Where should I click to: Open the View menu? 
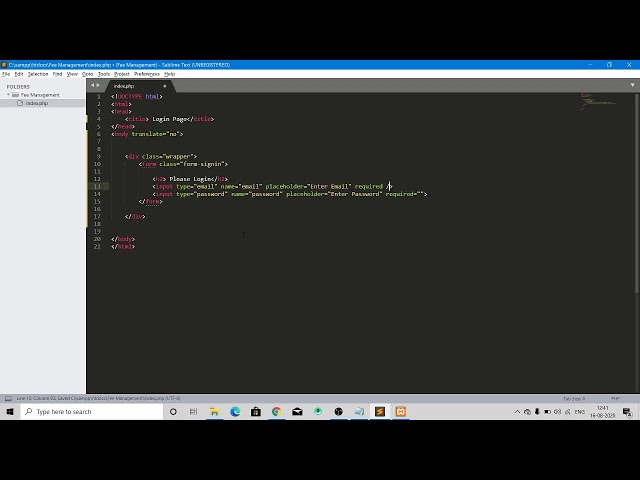[72, 74]
